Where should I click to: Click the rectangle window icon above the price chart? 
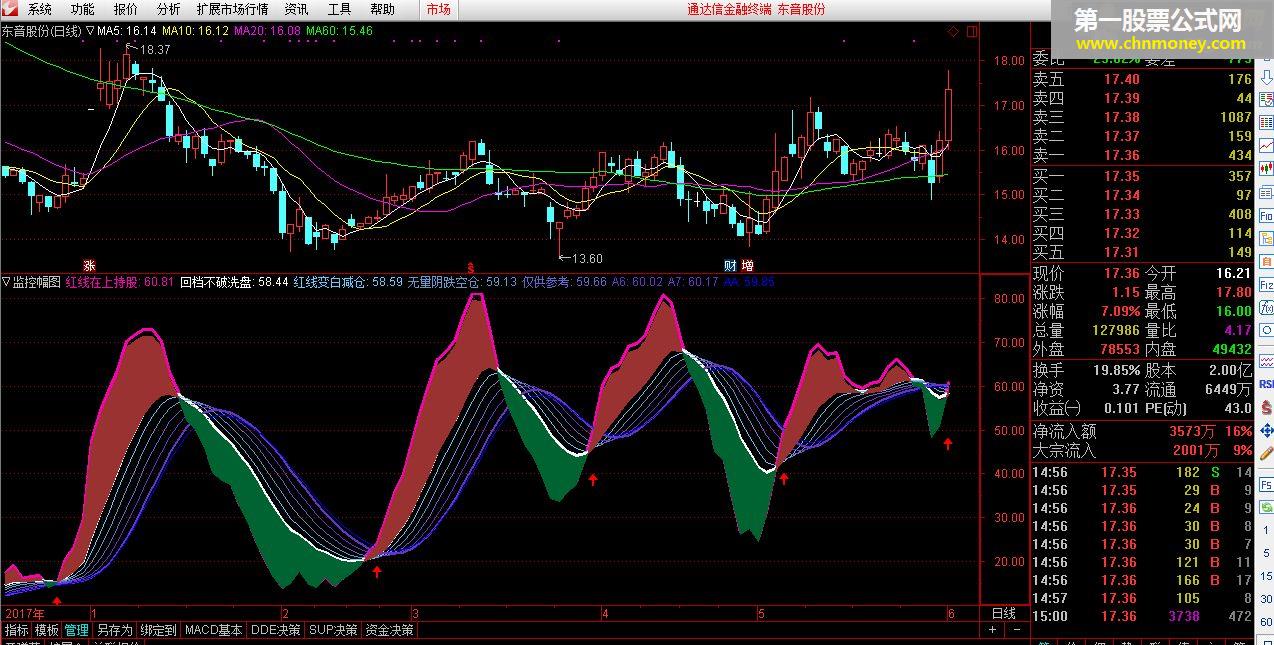point(970,32)
